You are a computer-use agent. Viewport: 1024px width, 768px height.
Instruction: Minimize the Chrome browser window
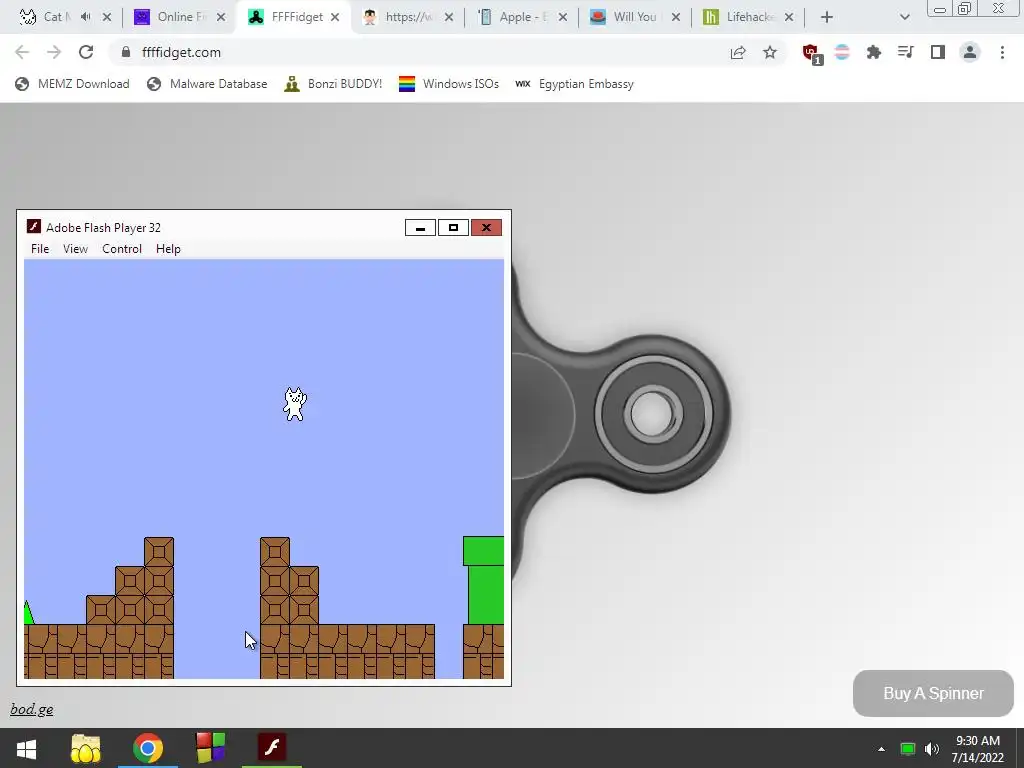click(940, 9)
